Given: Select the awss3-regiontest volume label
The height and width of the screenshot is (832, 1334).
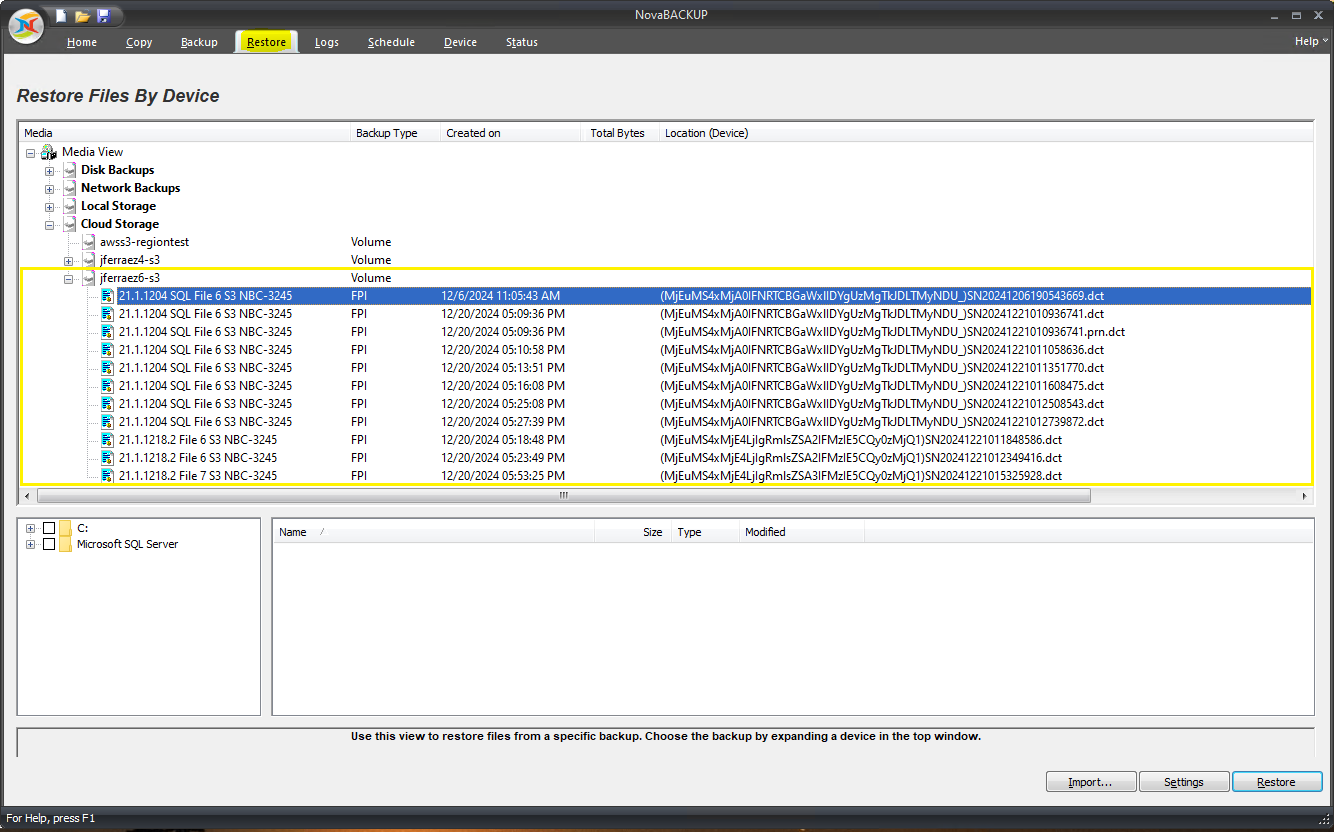Looking at the screenshot, I should point(145,242).
